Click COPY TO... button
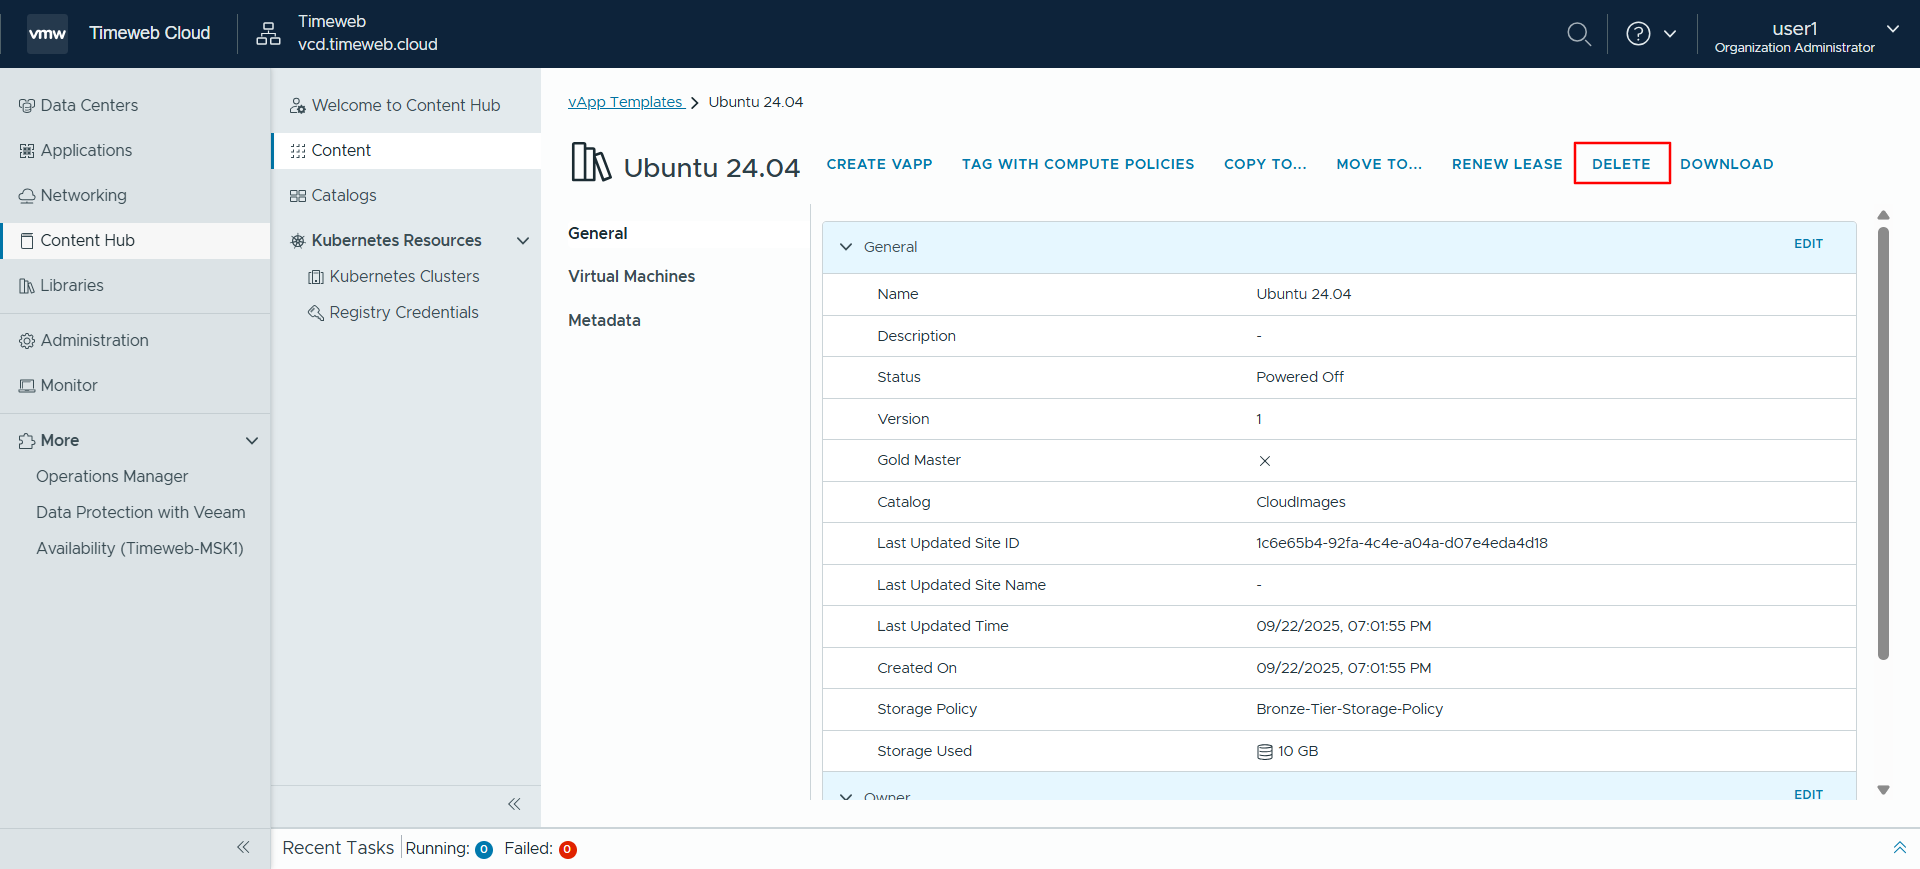 (x=1265, y=164)
